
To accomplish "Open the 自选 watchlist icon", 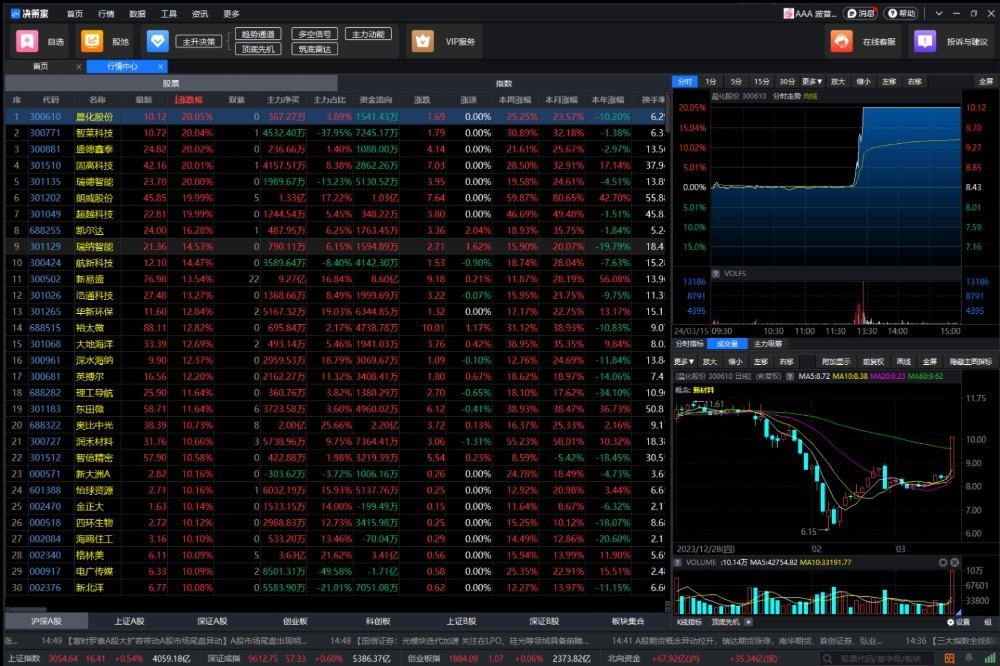I will tap(26, 42).
